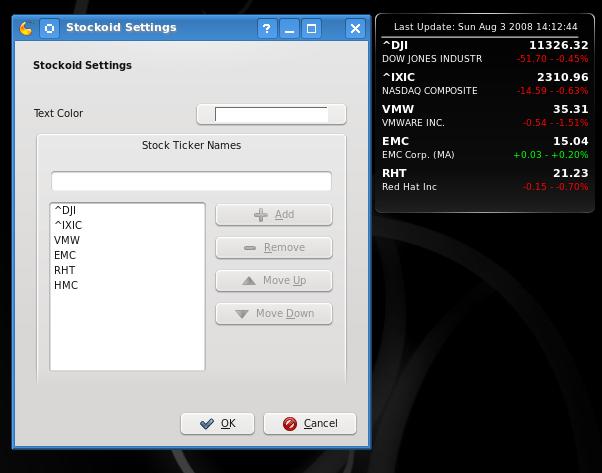This screenshot has width=602, height=473.
Task: Select VMW in the ticker list
Action: pos(127,240)
